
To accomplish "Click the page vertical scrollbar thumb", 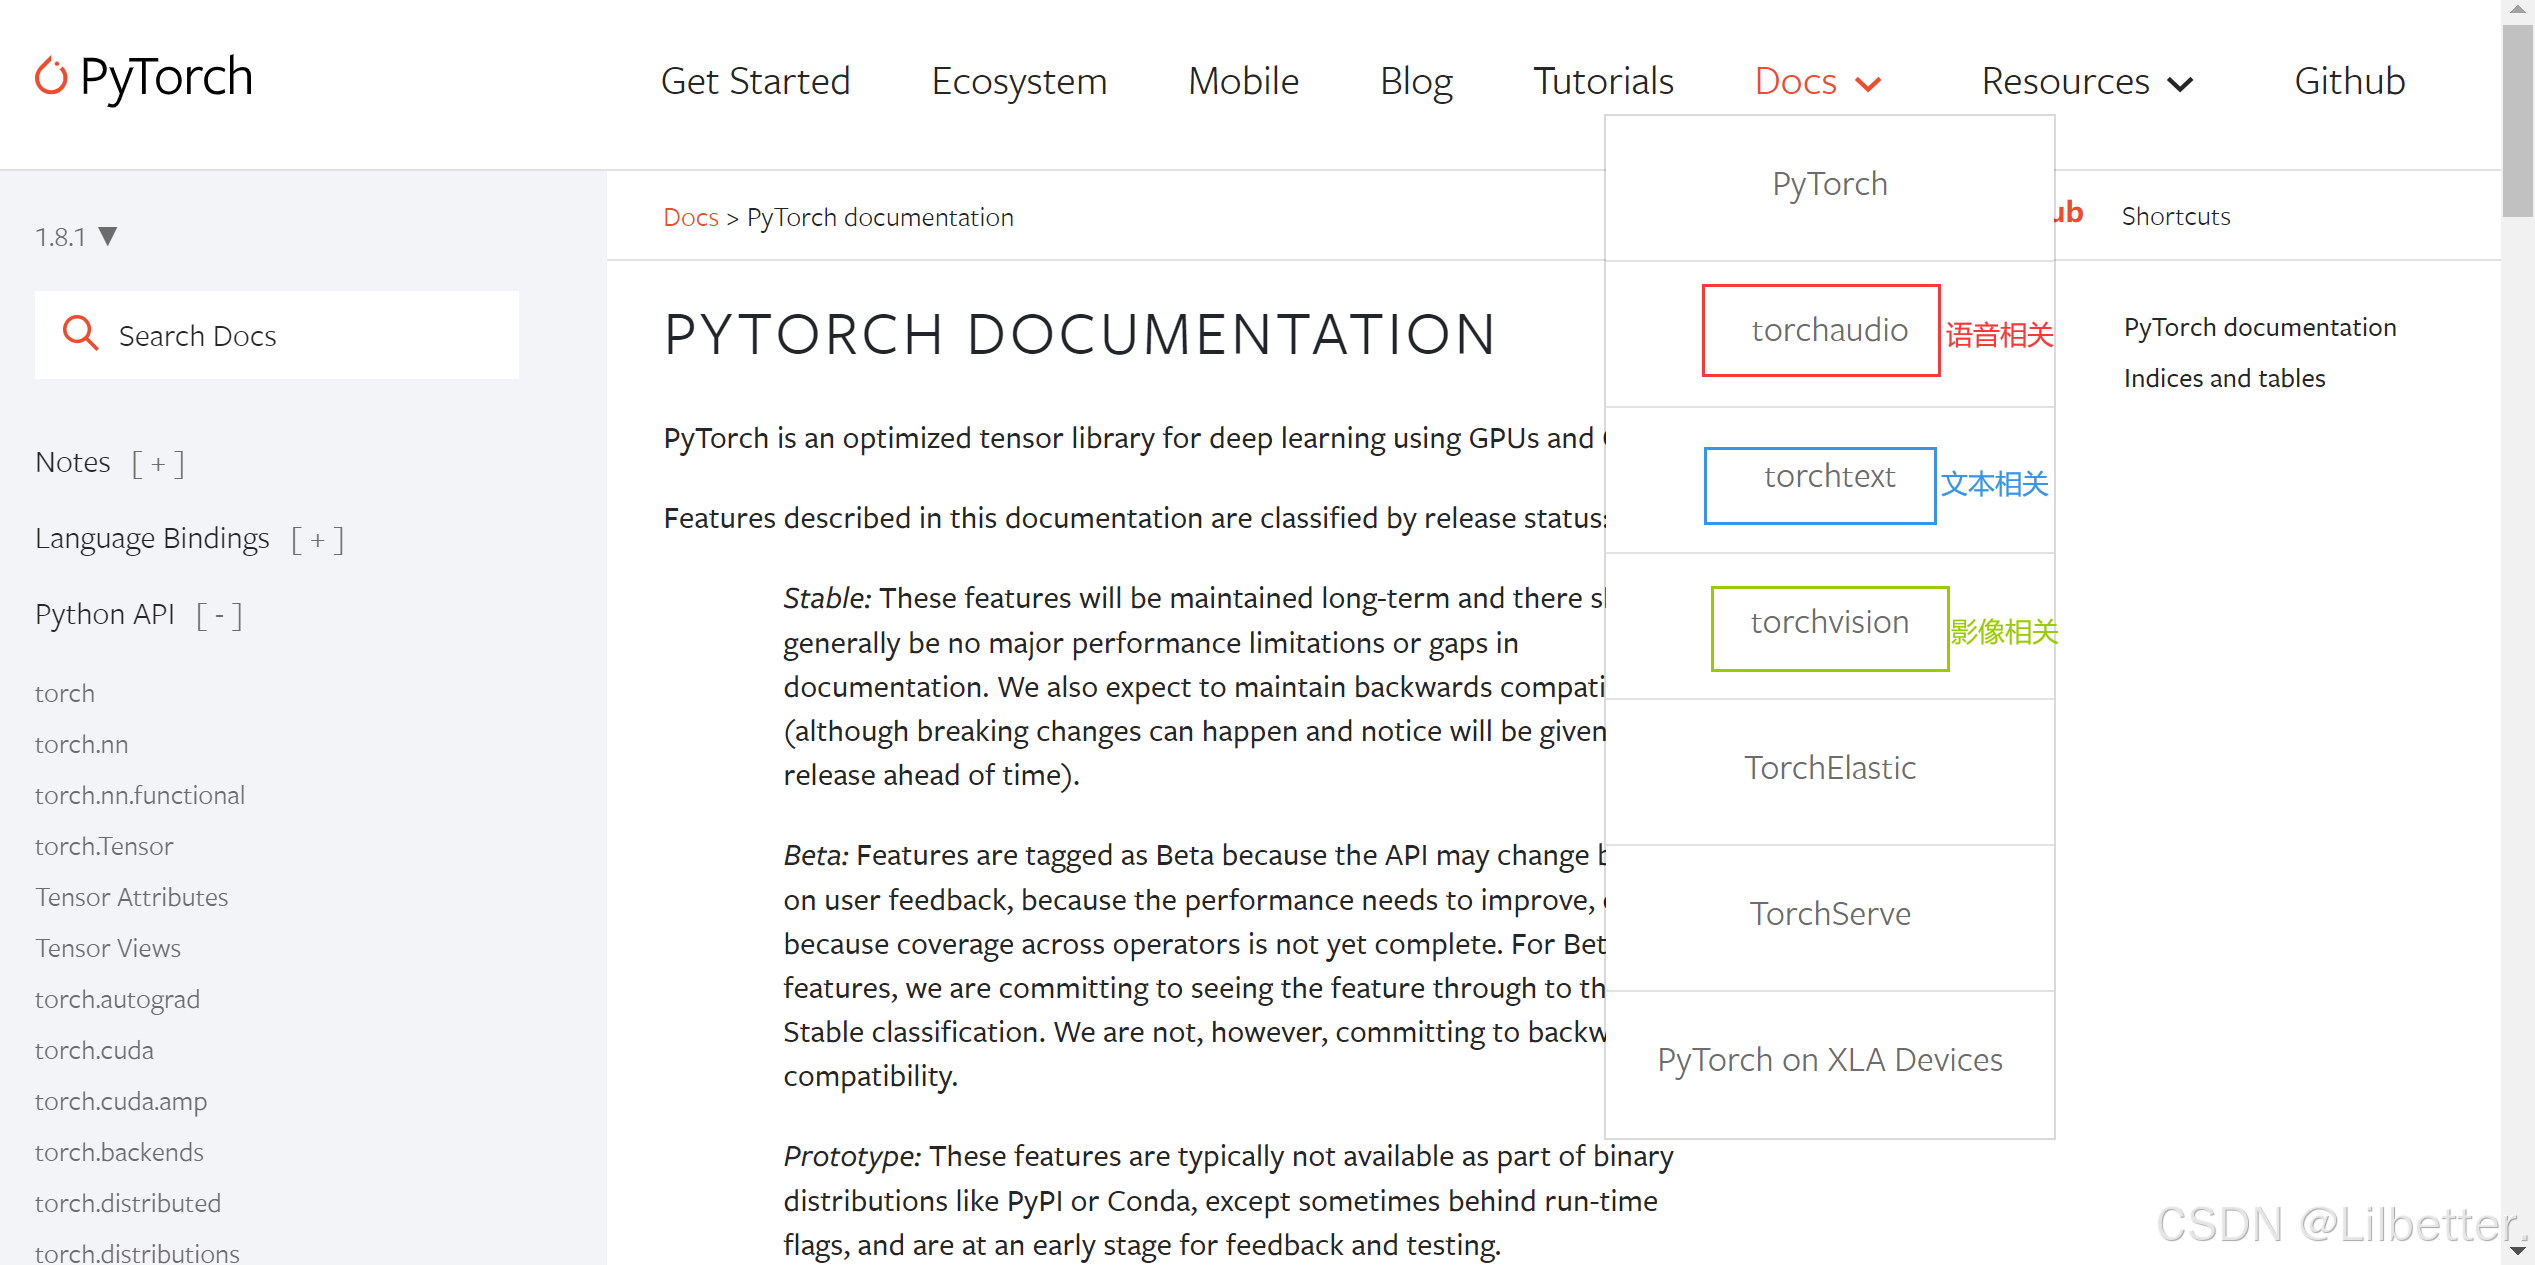I will click(2517, 120).
